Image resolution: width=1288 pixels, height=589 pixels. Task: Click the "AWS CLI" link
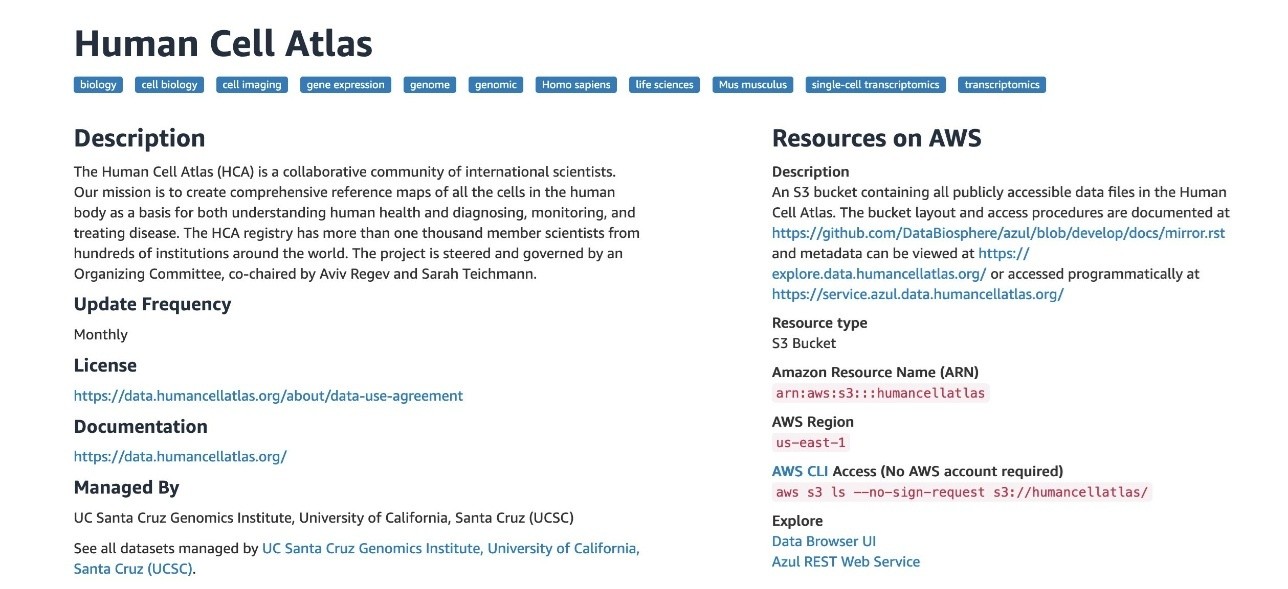tap(800, 471)
